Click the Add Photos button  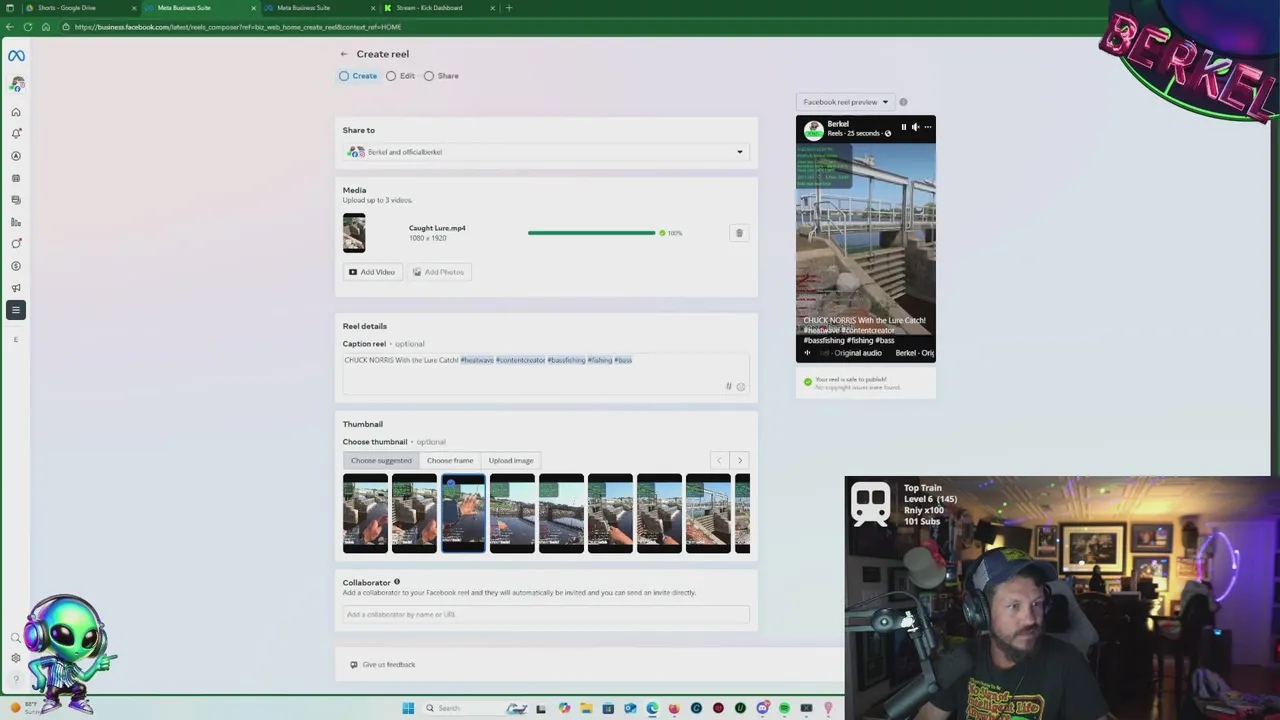439,272
